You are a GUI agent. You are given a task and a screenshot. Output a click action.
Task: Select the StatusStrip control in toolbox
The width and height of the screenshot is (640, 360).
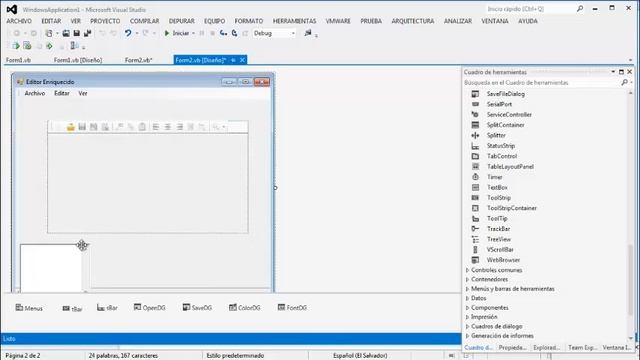(500, 146)
